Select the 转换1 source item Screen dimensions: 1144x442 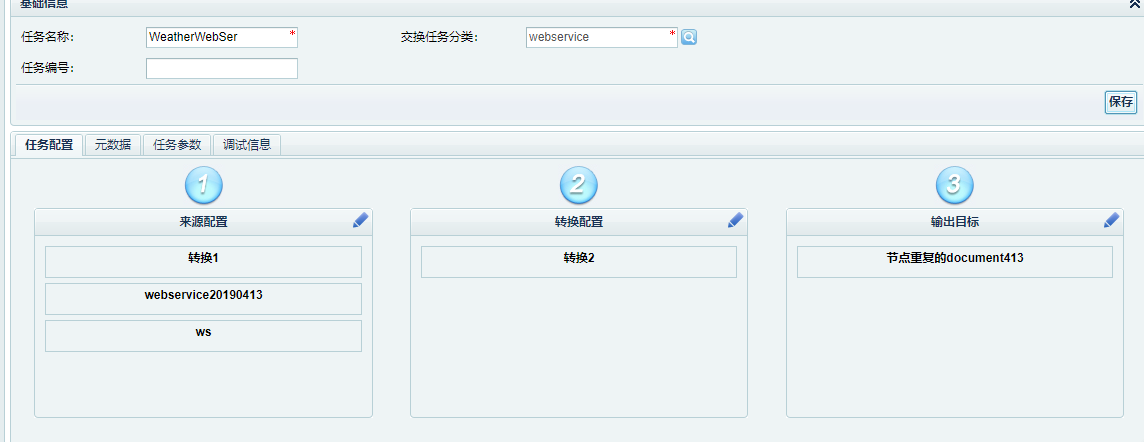(x=204, y=262)
